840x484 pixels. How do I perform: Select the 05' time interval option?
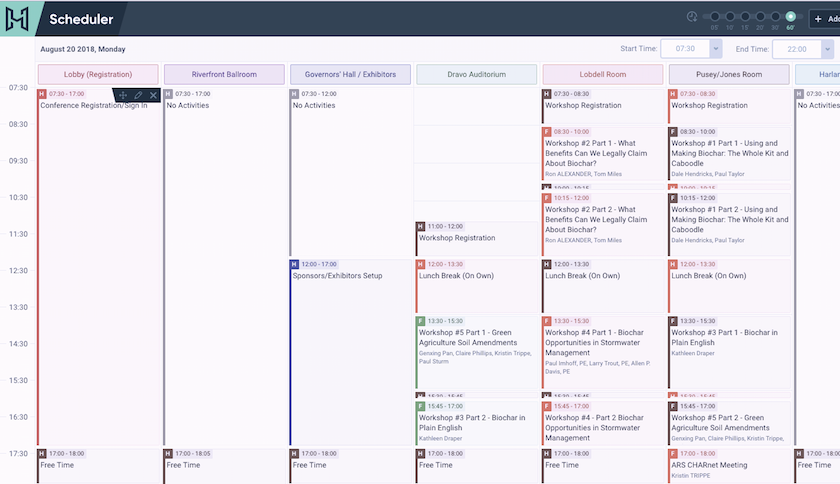tap(715, 17)
